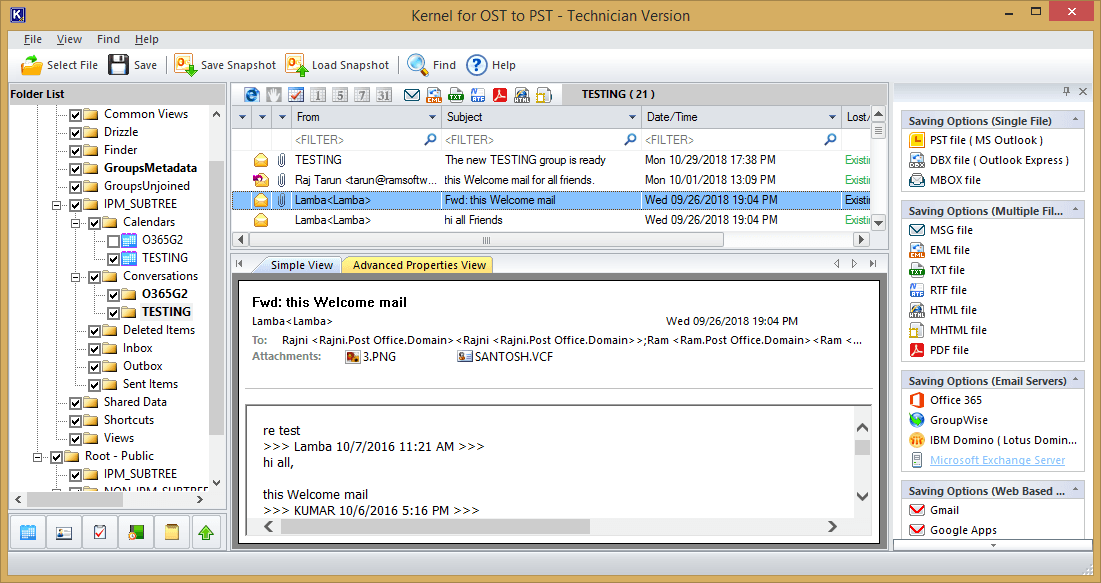Collapse Saving Options (Email Servers) section
The height and width of the screenshot is (583, 1101).
pos(1075,380)
